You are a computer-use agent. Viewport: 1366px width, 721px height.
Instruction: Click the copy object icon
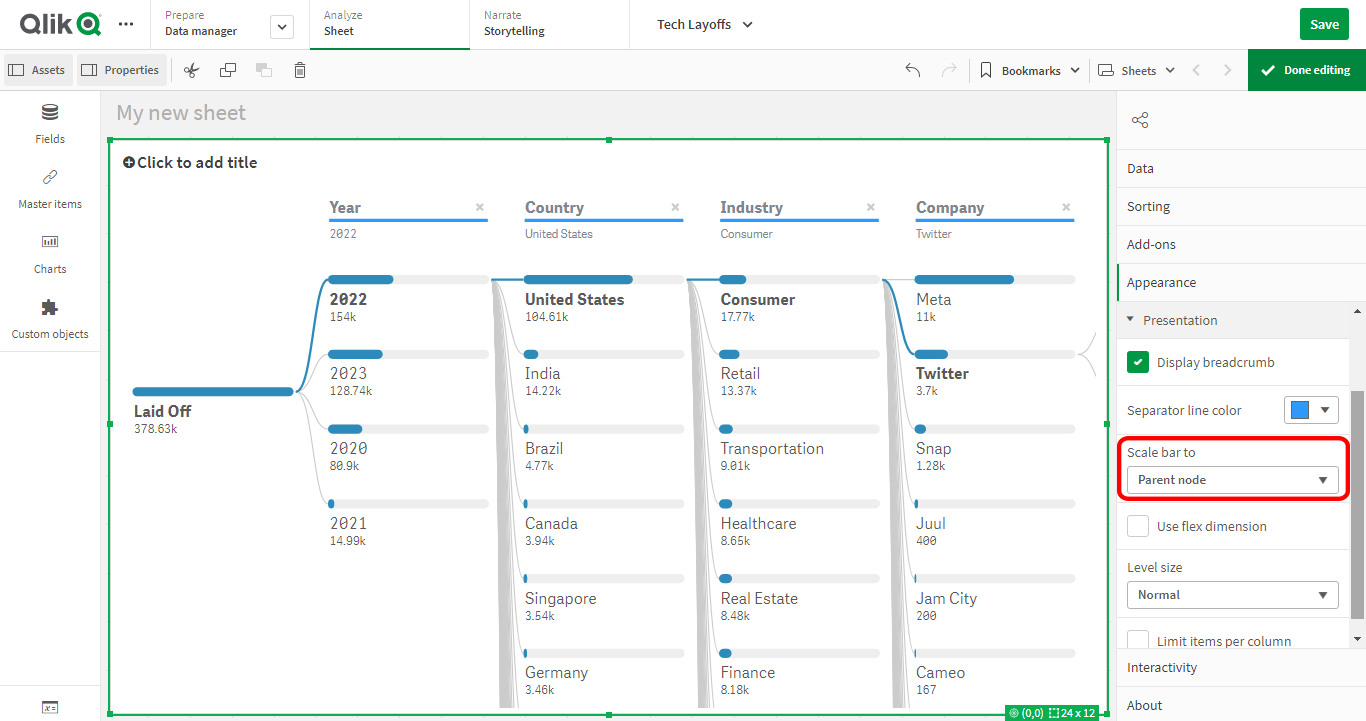tap(228, 70)
